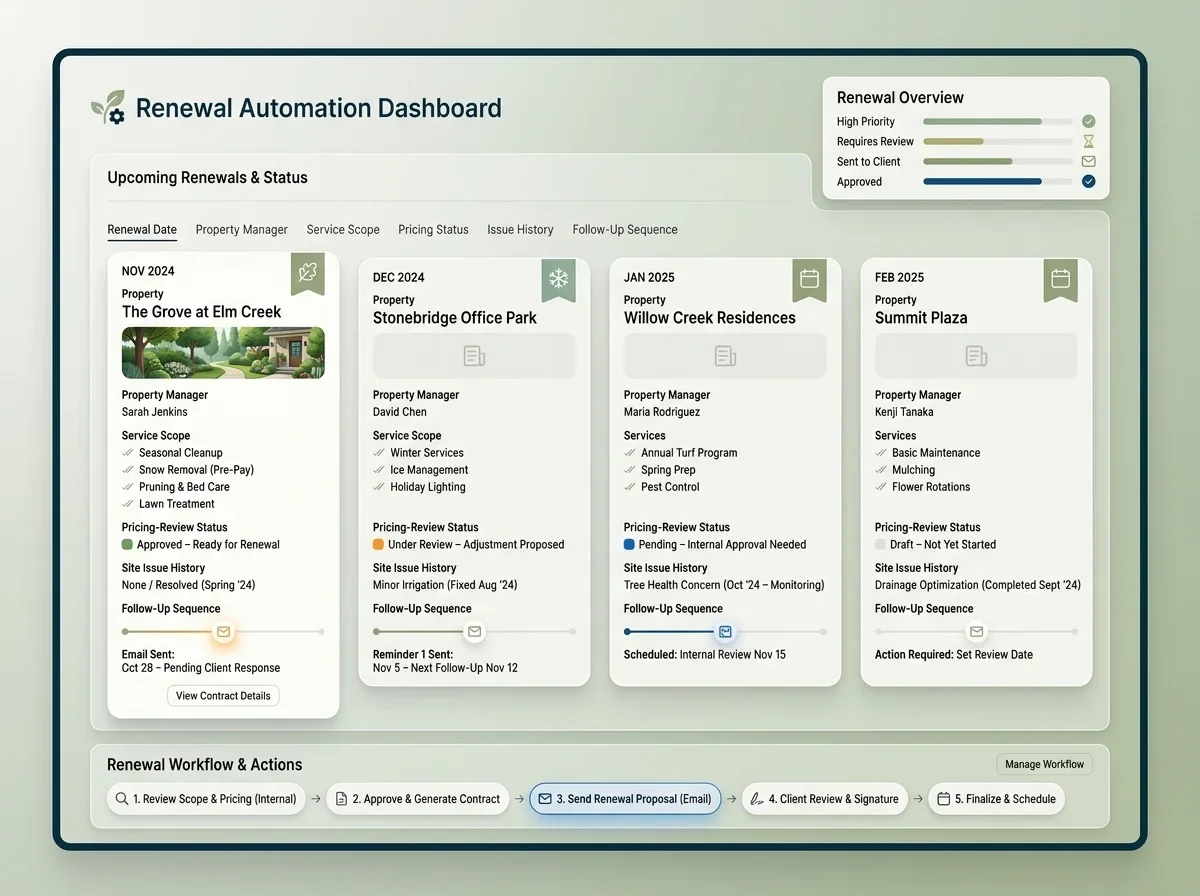Click the Manage Workflow button
The width and height of the screenshot is (1200, 896).
1044,764
